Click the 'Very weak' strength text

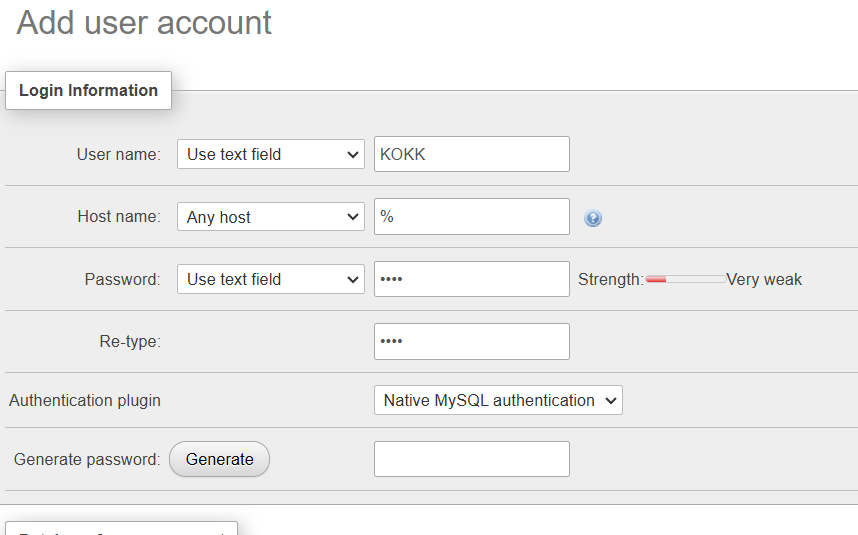pos(764,280)
